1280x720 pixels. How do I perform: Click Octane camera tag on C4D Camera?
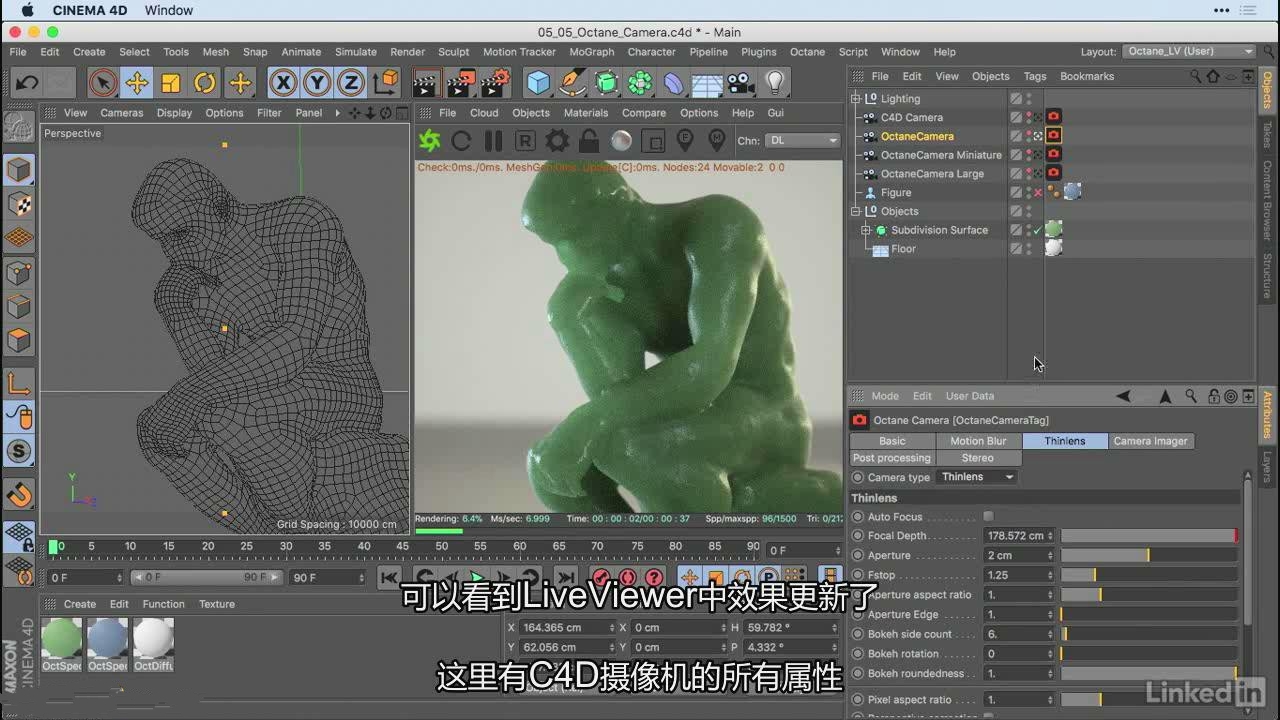click(x=1053, y=117)
